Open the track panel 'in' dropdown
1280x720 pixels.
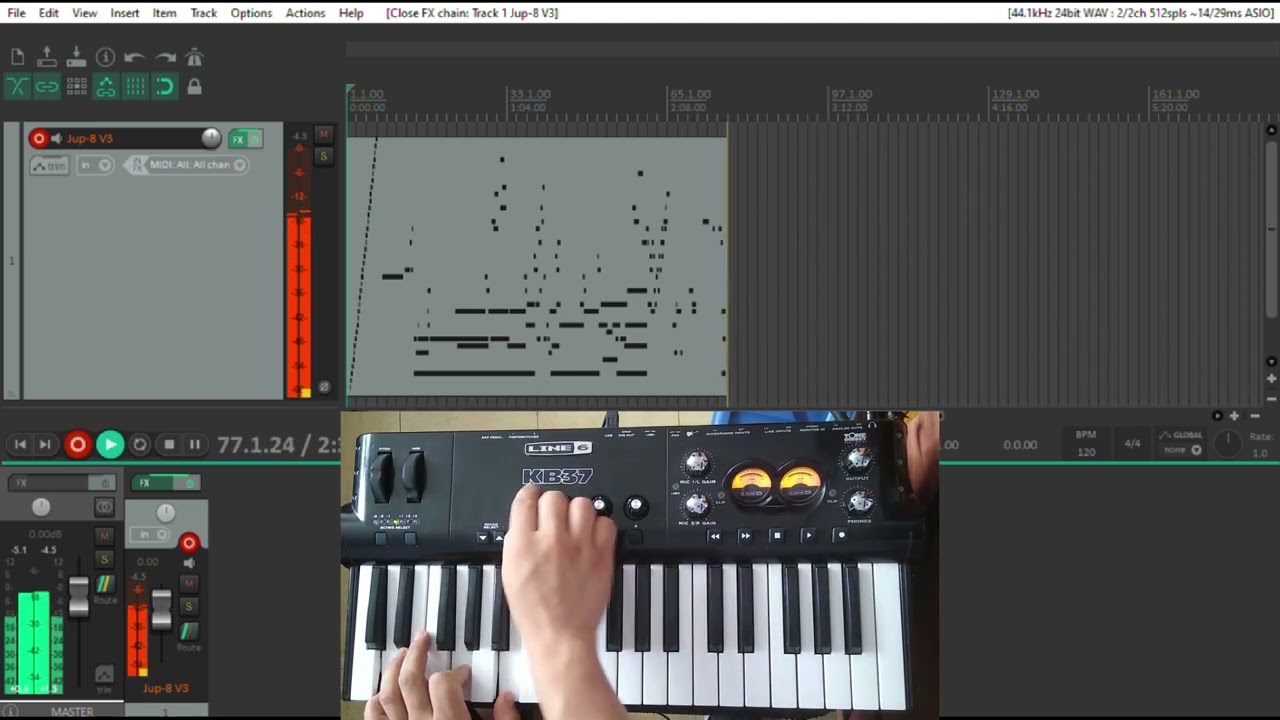[x=95, y=165]
